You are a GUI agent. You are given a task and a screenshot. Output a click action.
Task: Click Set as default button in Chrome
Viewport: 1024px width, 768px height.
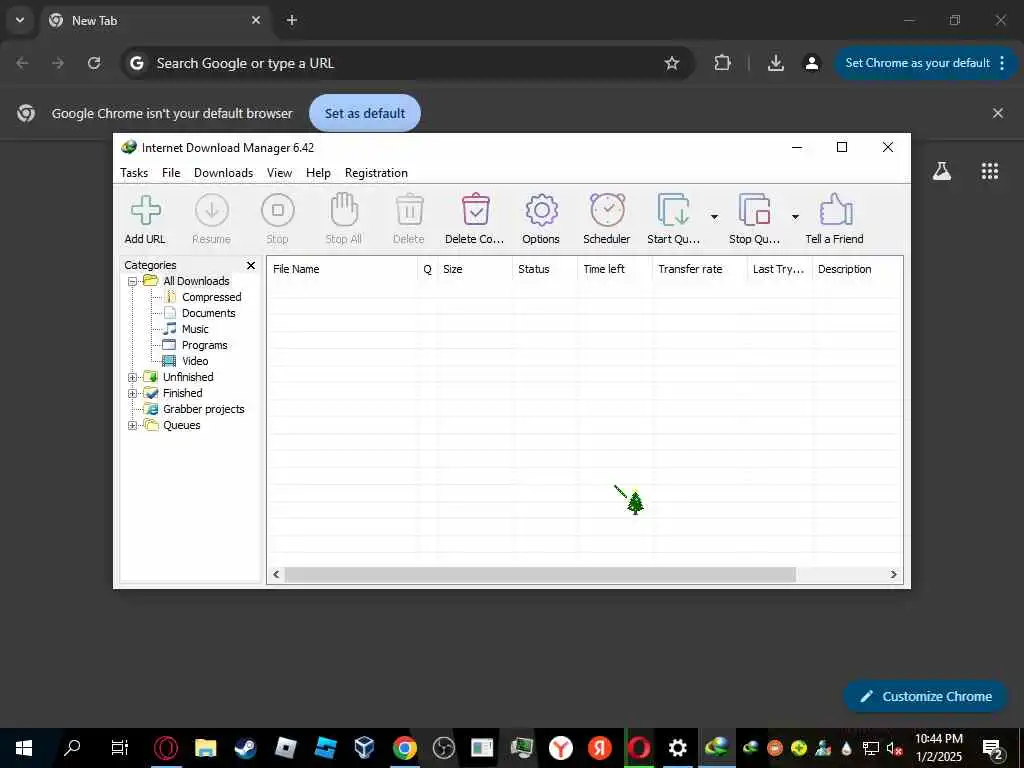(365, 113)
